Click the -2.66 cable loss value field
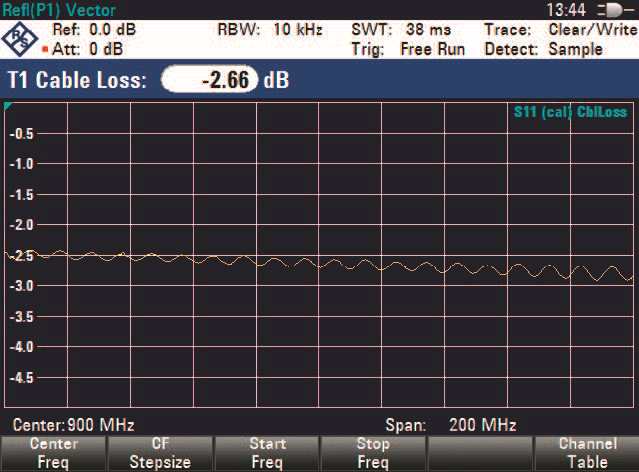Image resolution: width=639 pixels, height=472 pixels. 210,79
